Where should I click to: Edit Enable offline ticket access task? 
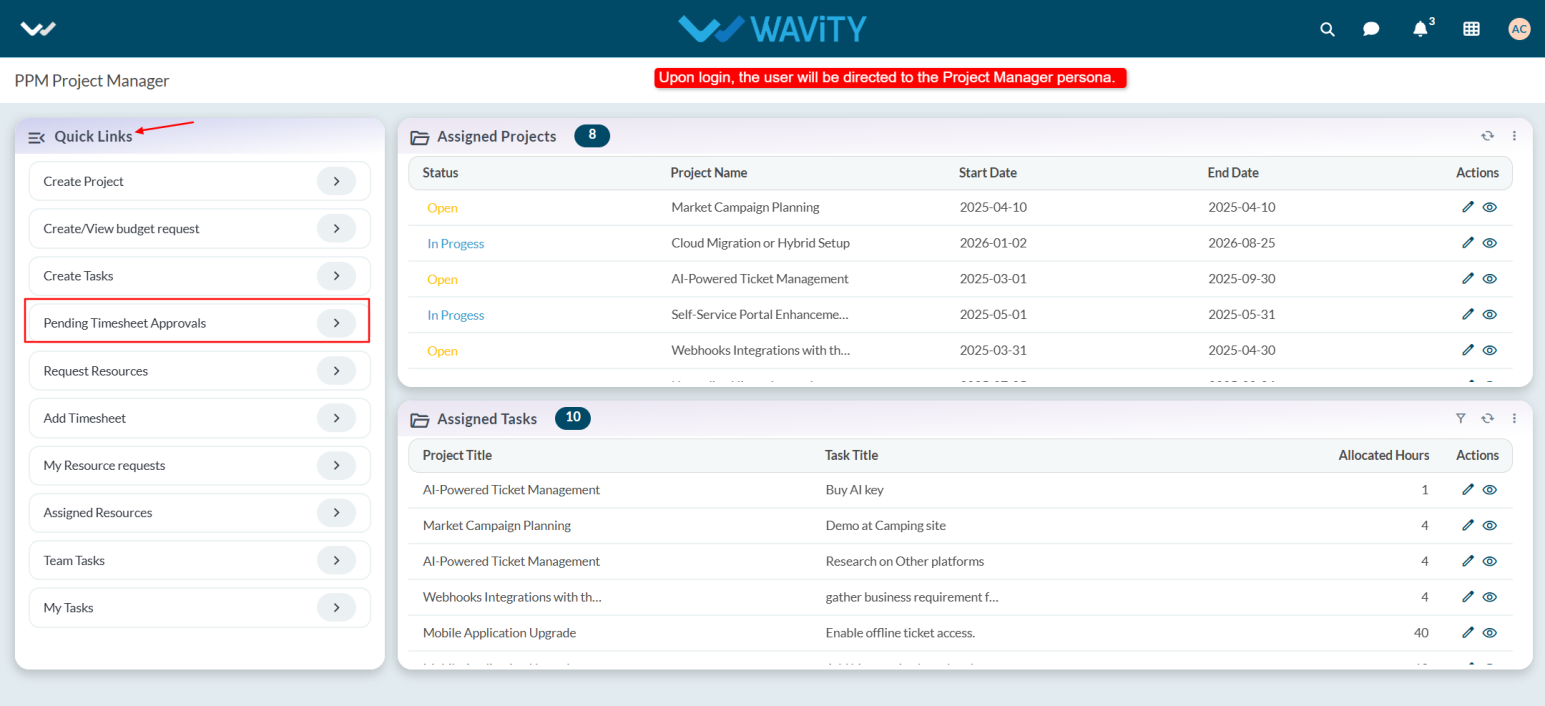(1467, 633)
